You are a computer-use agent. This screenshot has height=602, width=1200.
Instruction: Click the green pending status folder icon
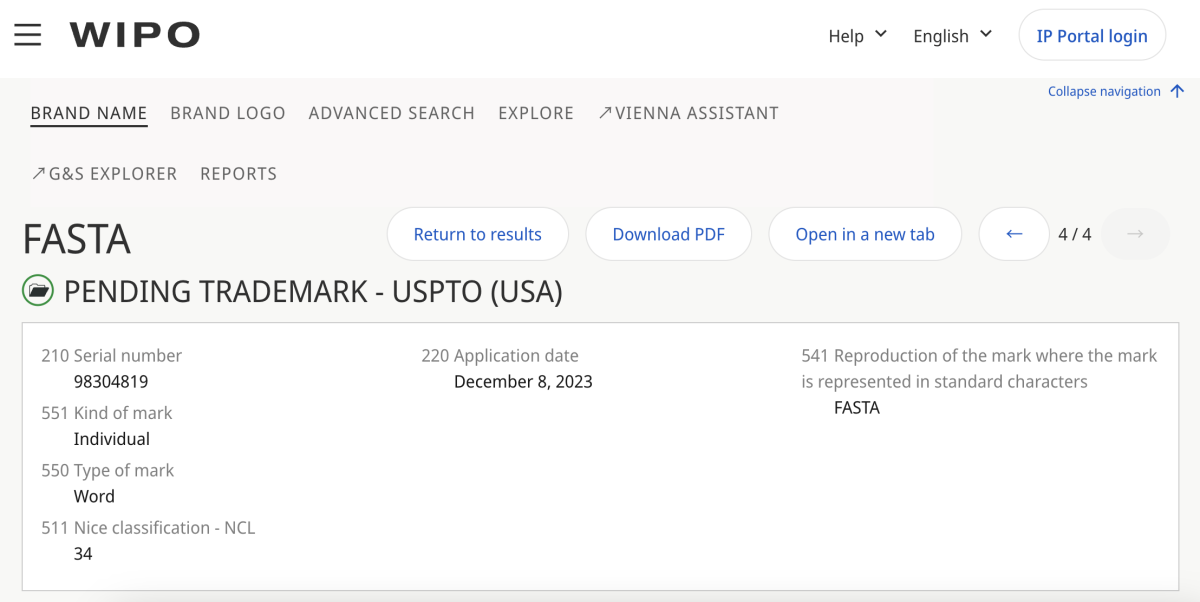click(x=37, y=291)
